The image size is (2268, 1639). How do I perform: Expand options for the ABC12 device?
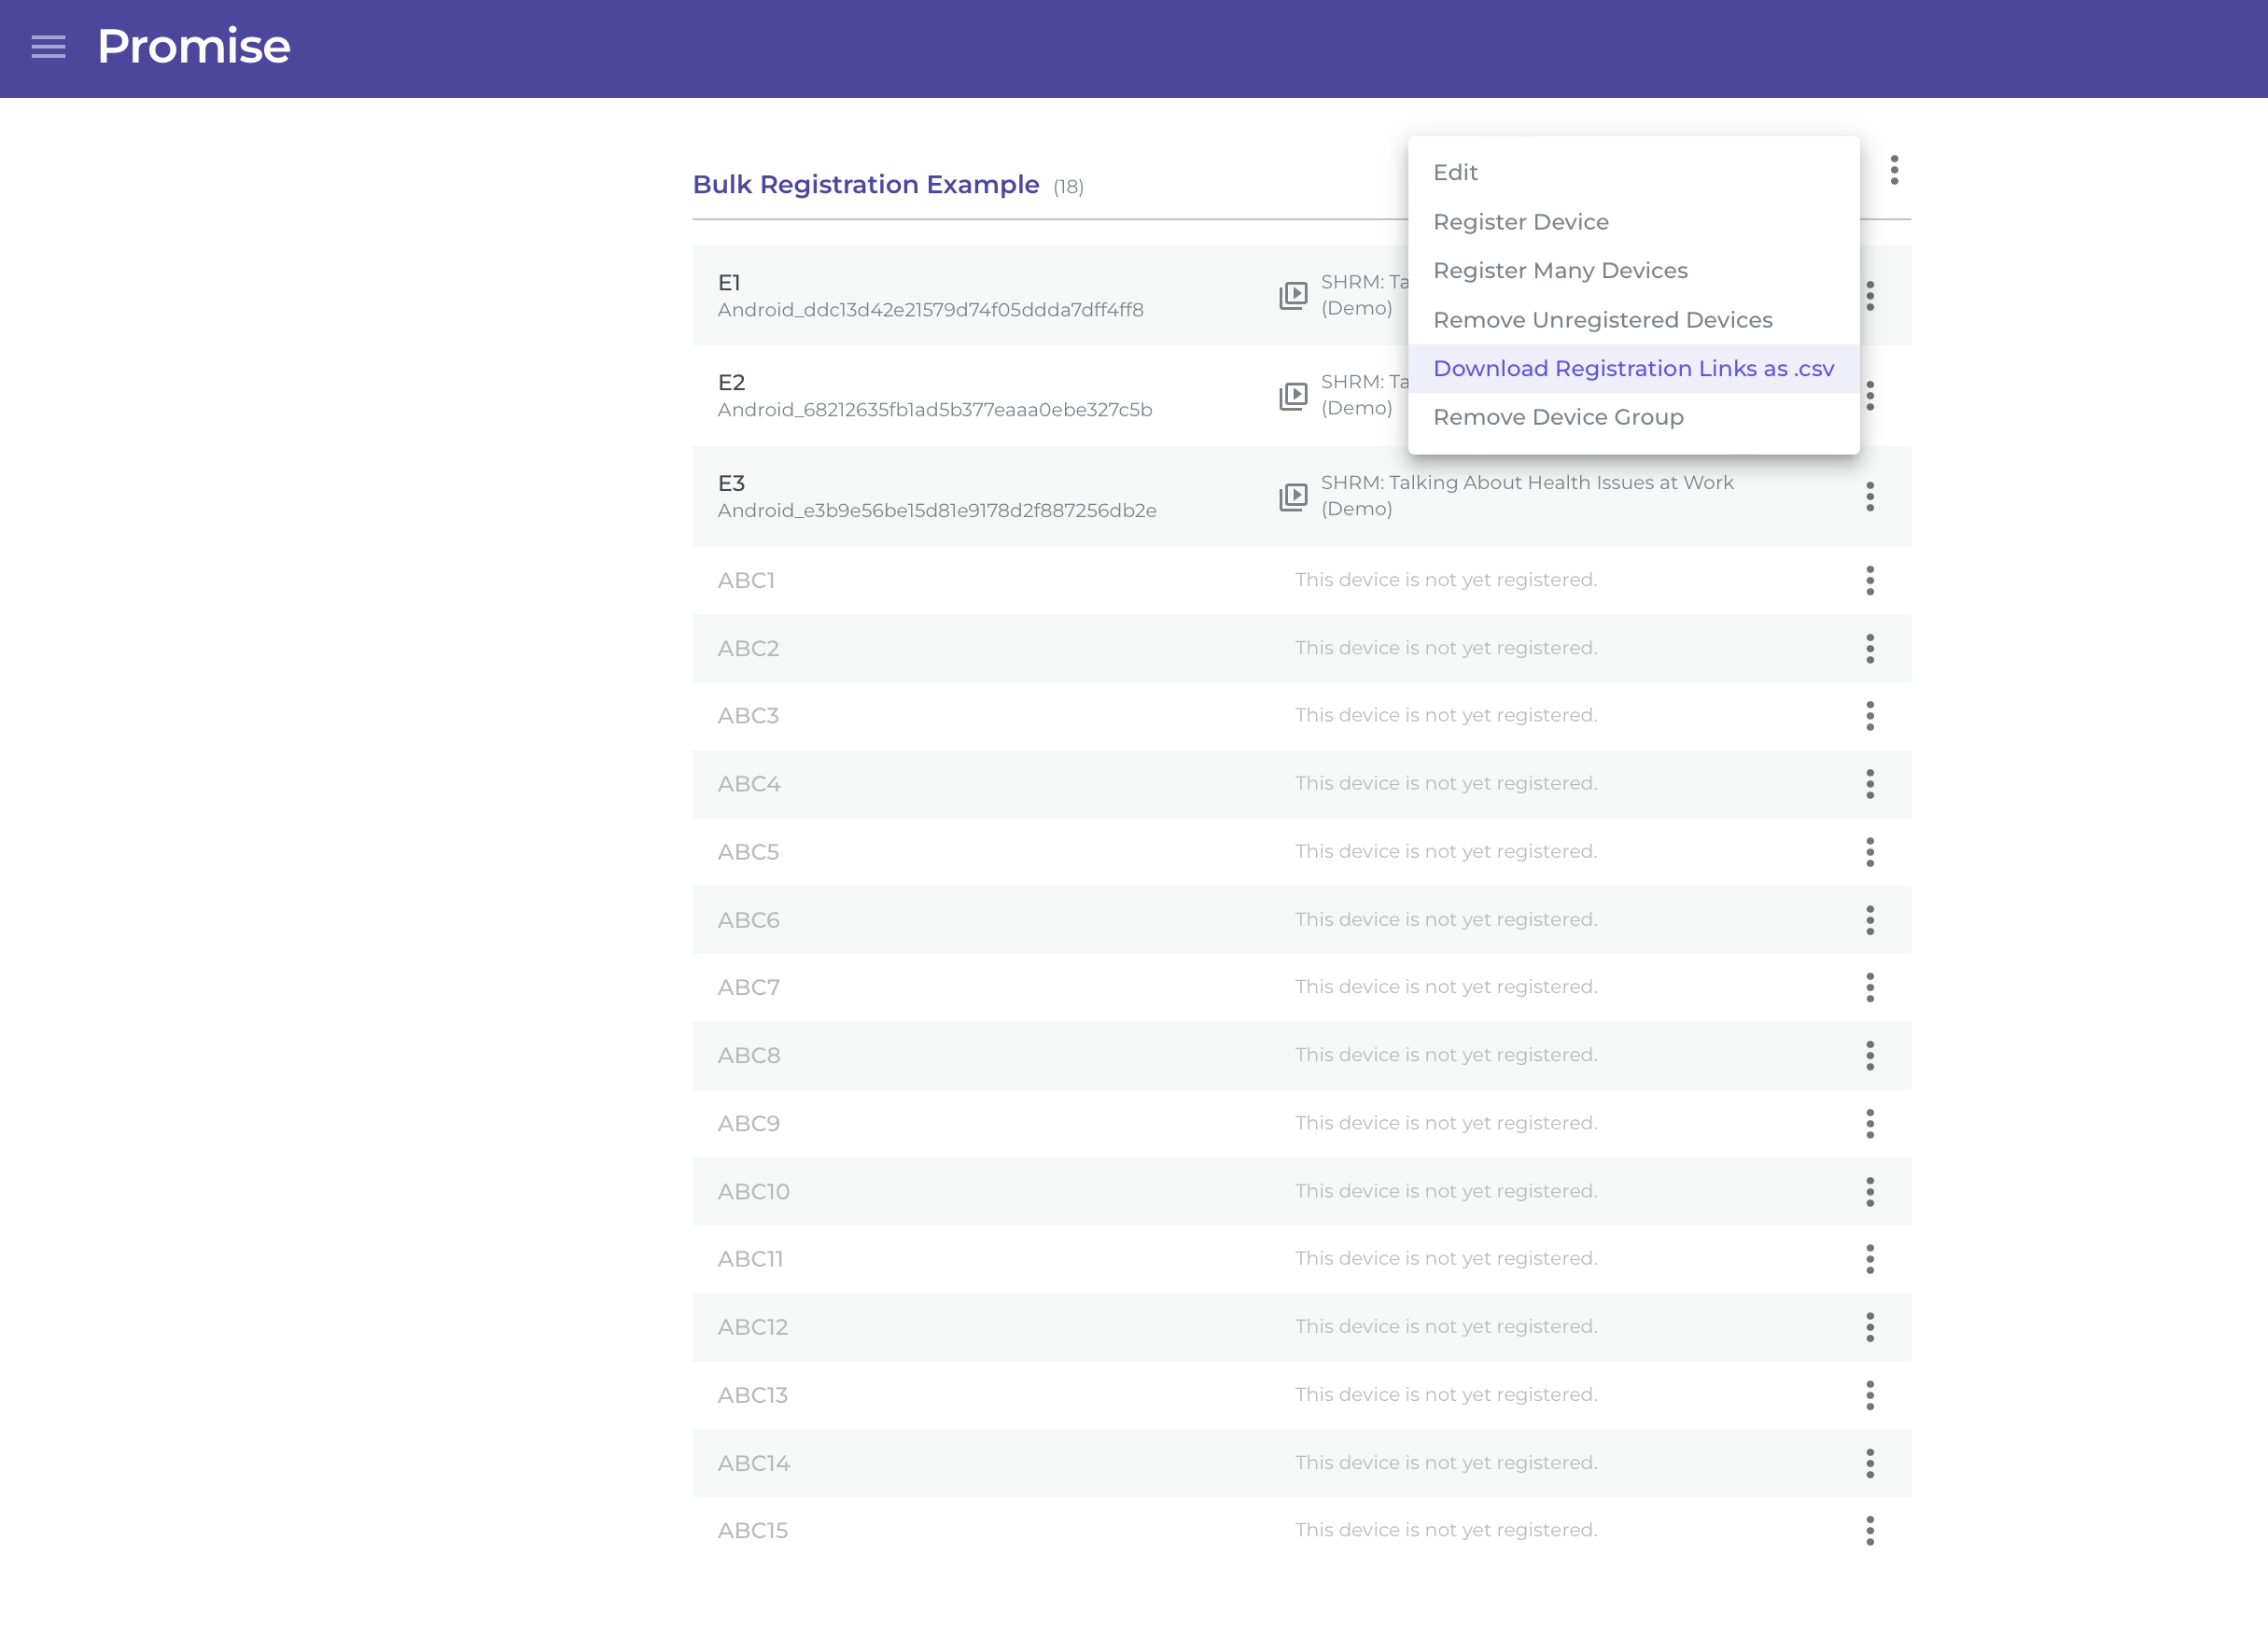(x=1869, y=1327)
